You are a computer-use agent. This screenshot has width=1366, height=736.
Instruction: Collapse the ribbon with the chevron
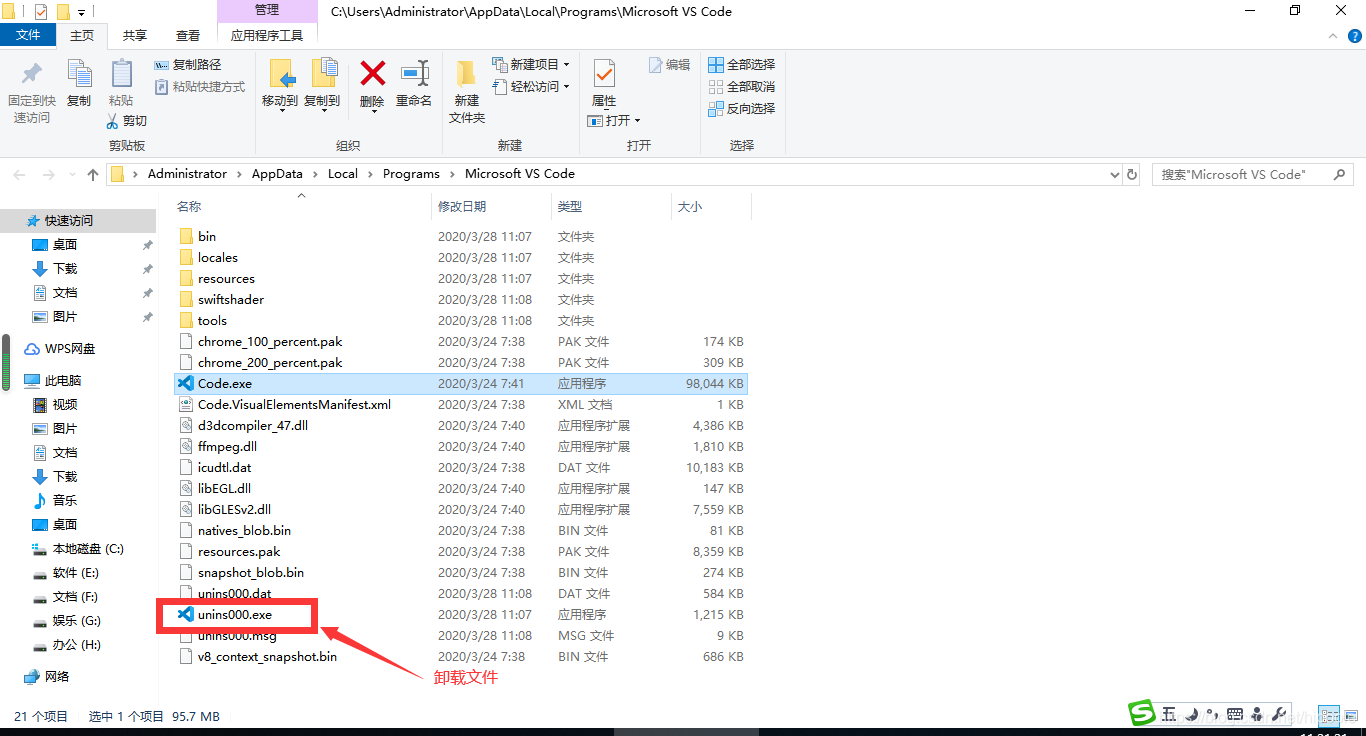tap(1332, 35)
